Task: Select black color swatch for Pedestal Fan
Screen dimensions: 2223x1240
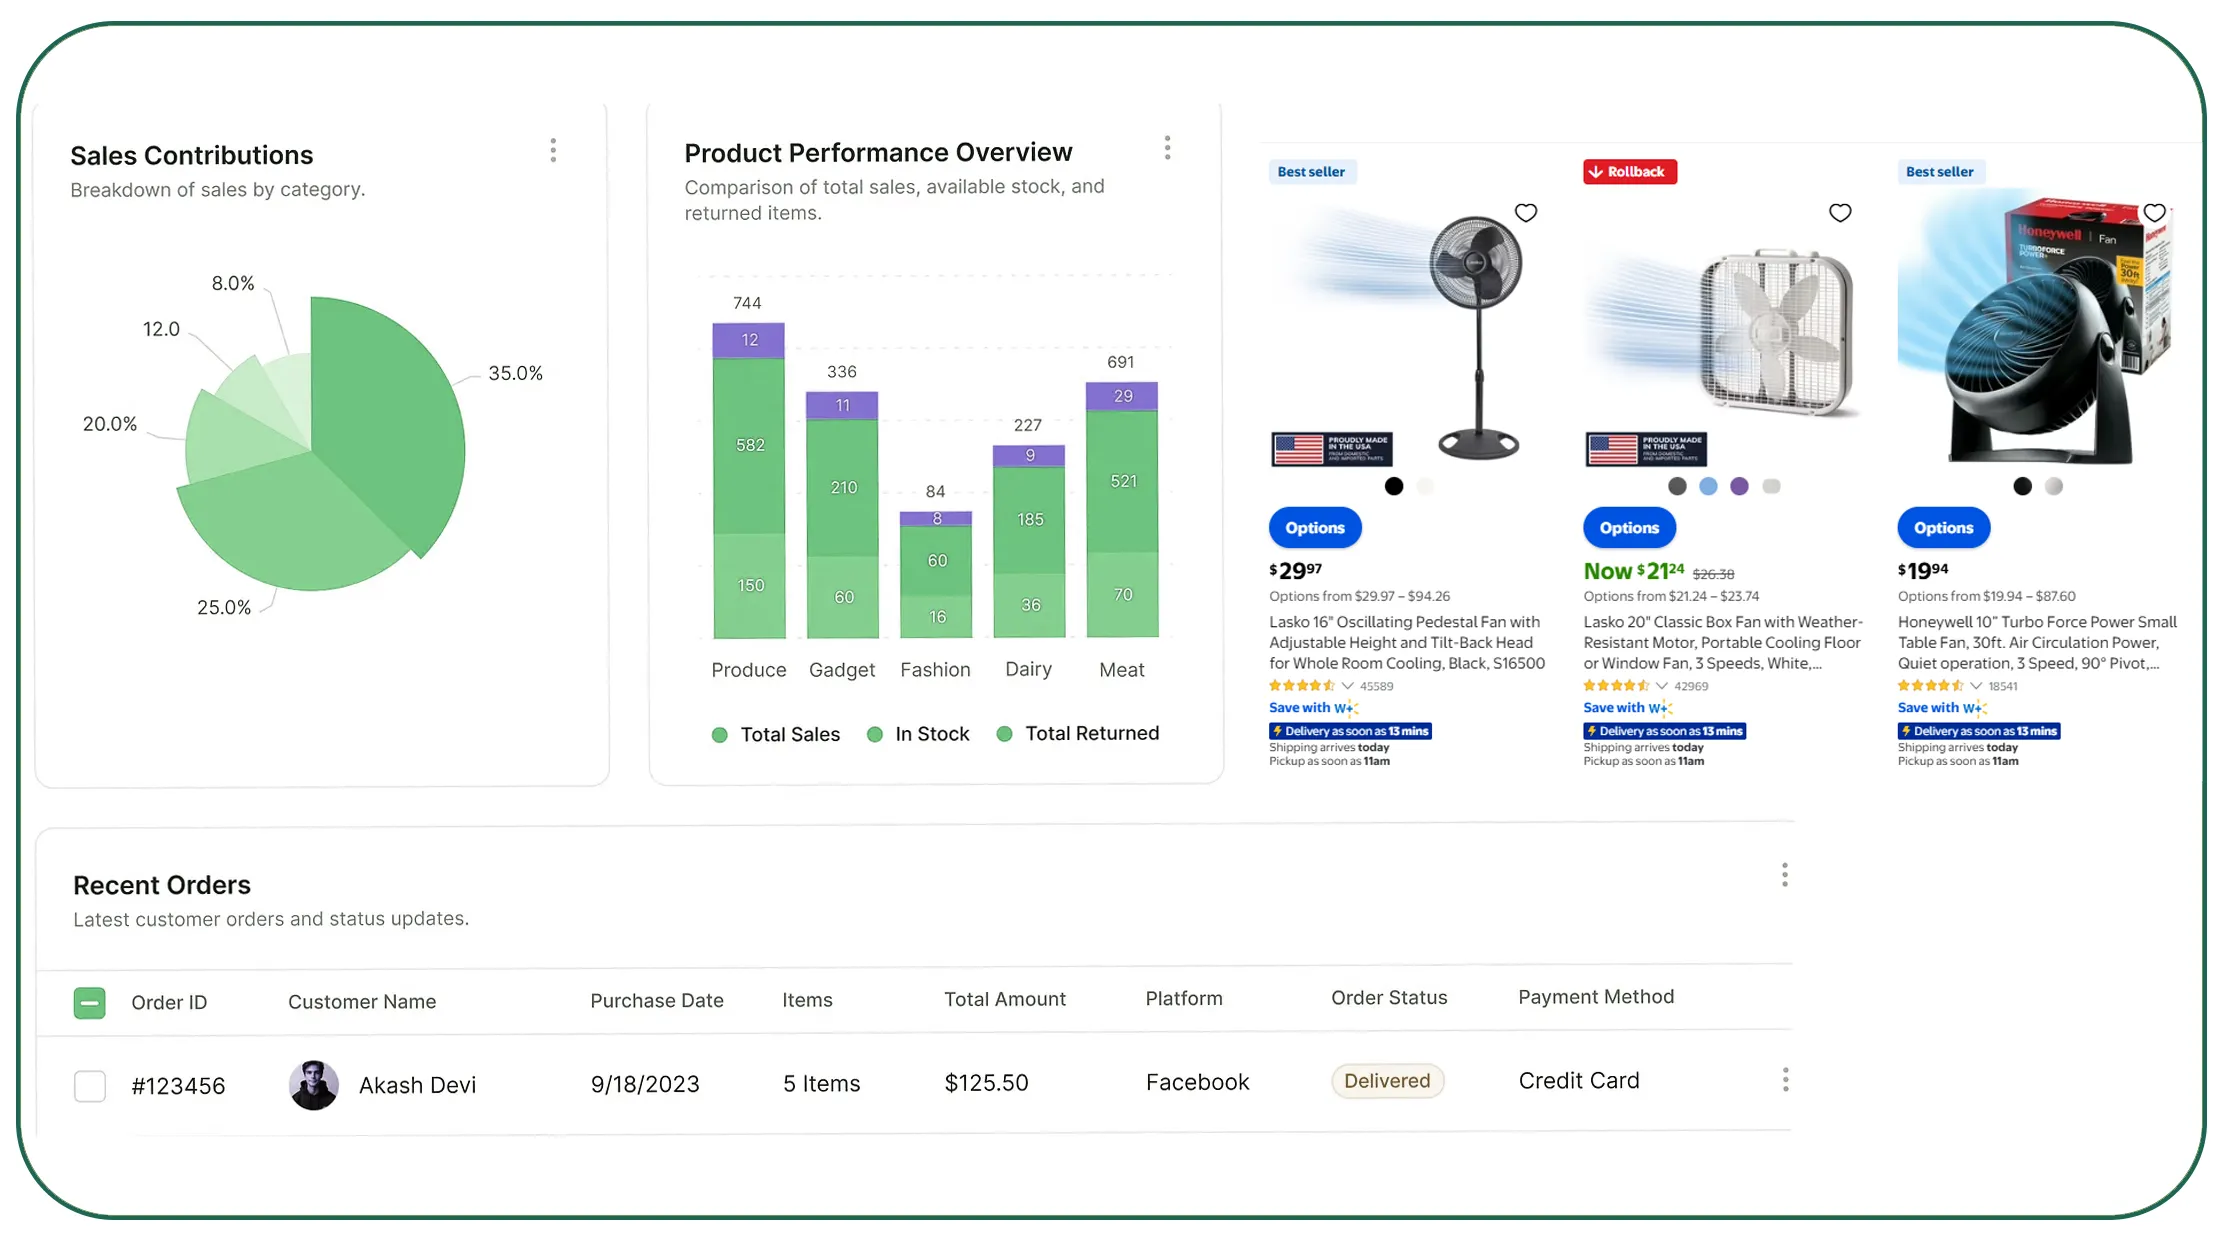Action: point(1394,486)
